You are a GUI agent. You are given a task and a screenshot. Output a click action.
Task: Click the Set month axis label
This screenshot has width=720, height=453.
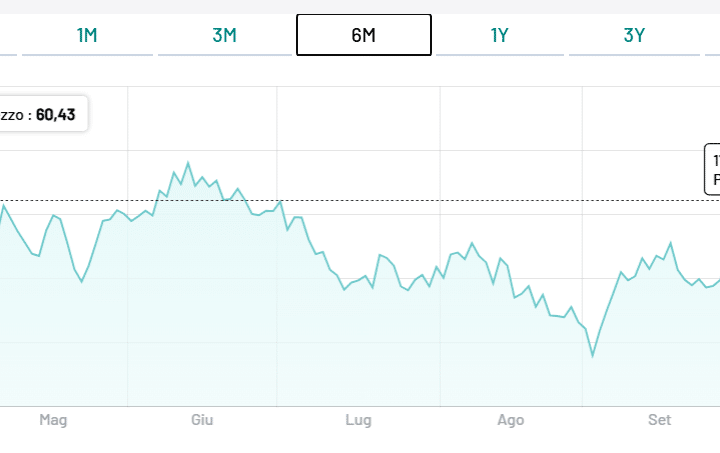click(x=660, y=420)
